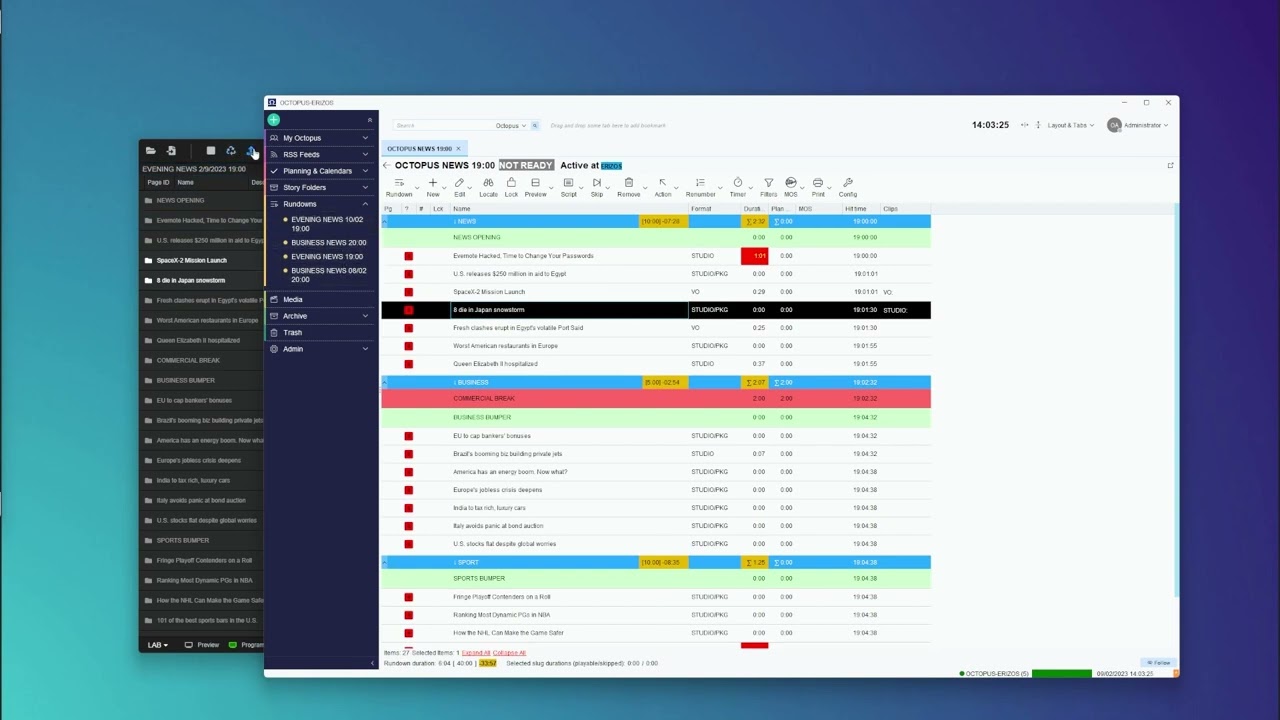This screenshot has width=1280, height=720.
Task: Click the ERIZOS link in the rundown header
Action: click(x=611, y=166)
